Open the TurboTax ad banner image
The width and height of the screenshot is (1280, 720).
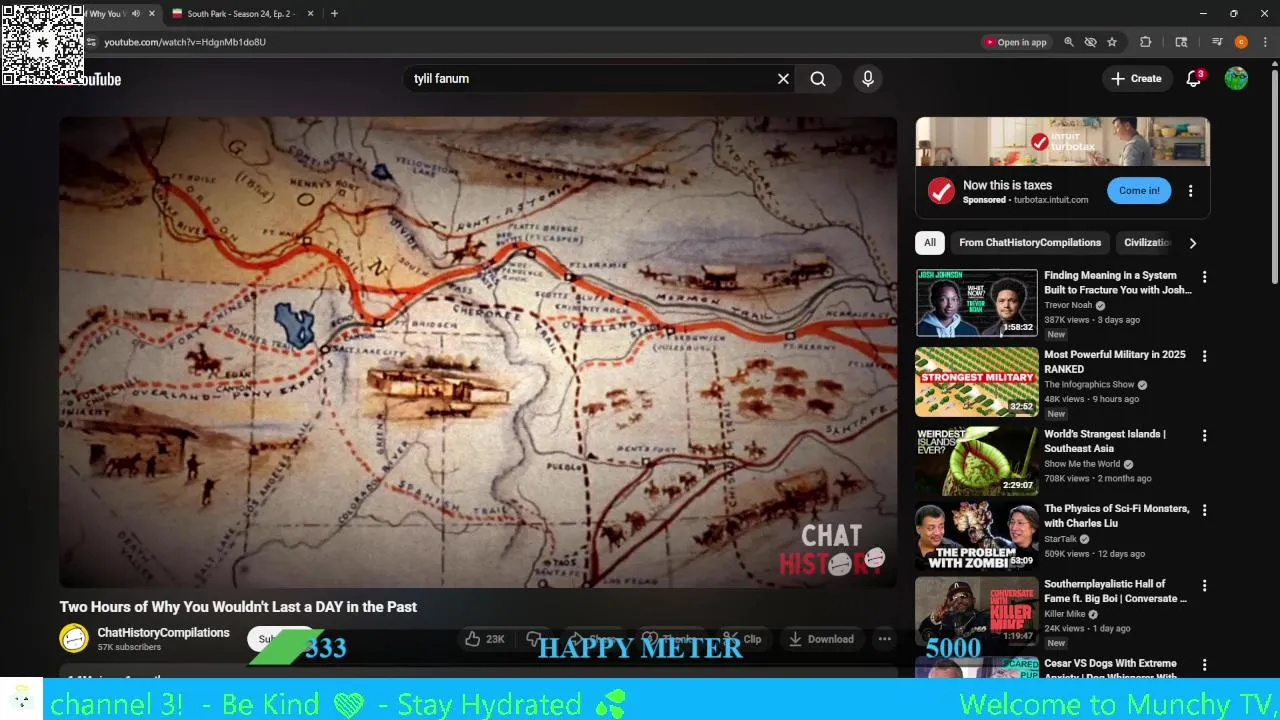[1062, 141]
